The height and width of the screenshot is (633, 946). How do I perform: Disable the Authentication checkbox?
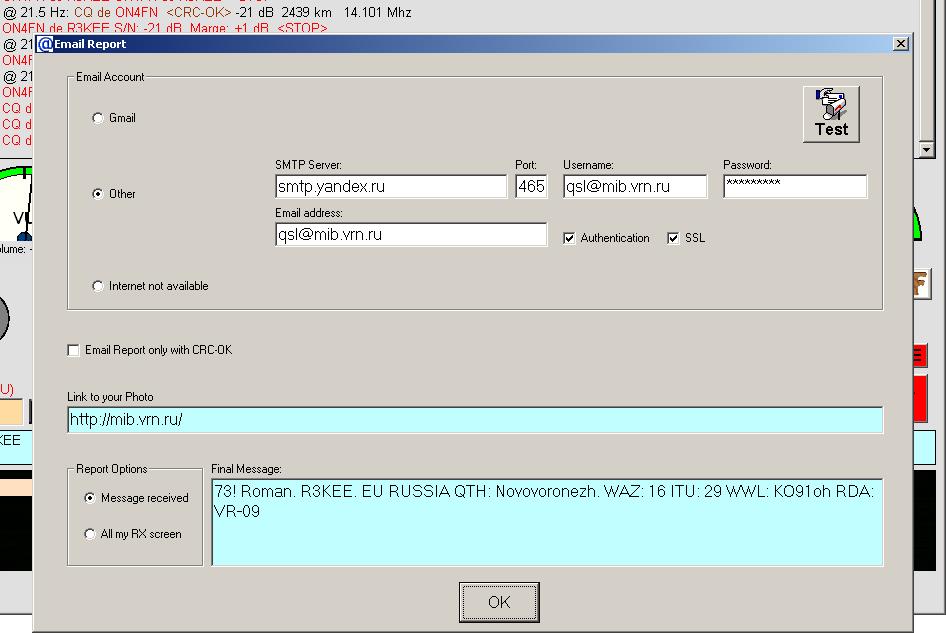570,238
